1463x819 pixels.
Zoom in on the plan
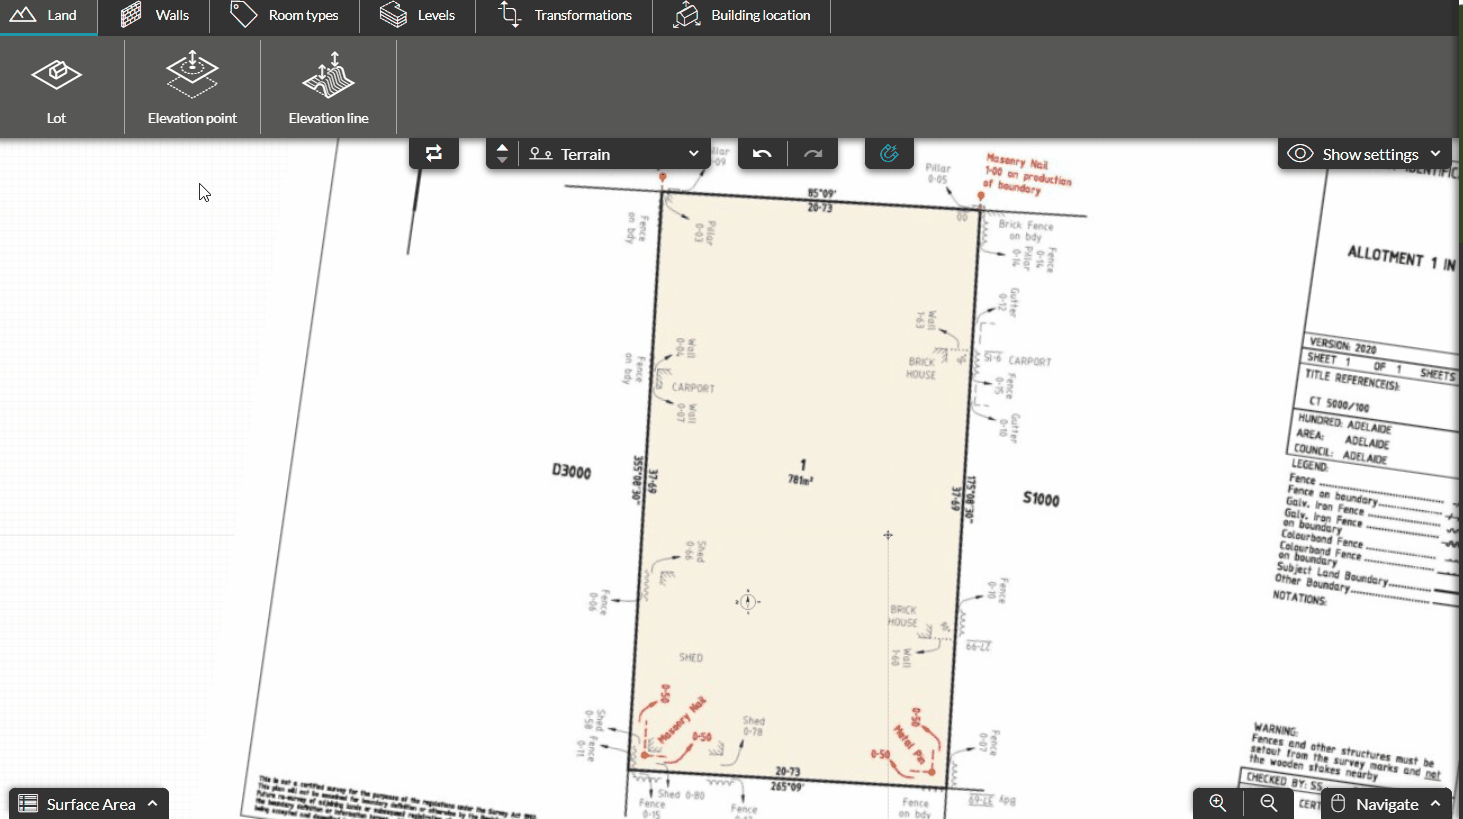pyautogui.click(x=1217, y=803)
